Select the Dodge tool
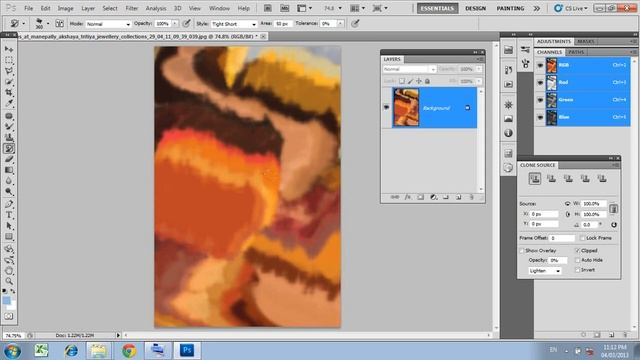Screen dimensions: 640x360 pyautogui.click(x=9, y=191)
